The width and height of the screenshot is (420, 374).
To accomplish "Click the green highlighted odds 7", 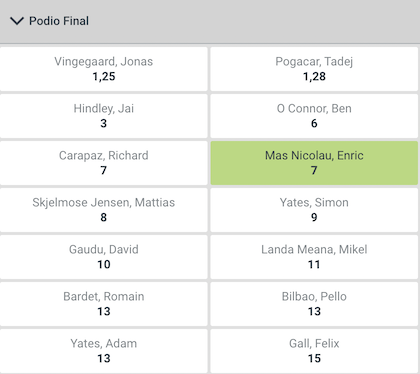I will (x=314, y=170).
